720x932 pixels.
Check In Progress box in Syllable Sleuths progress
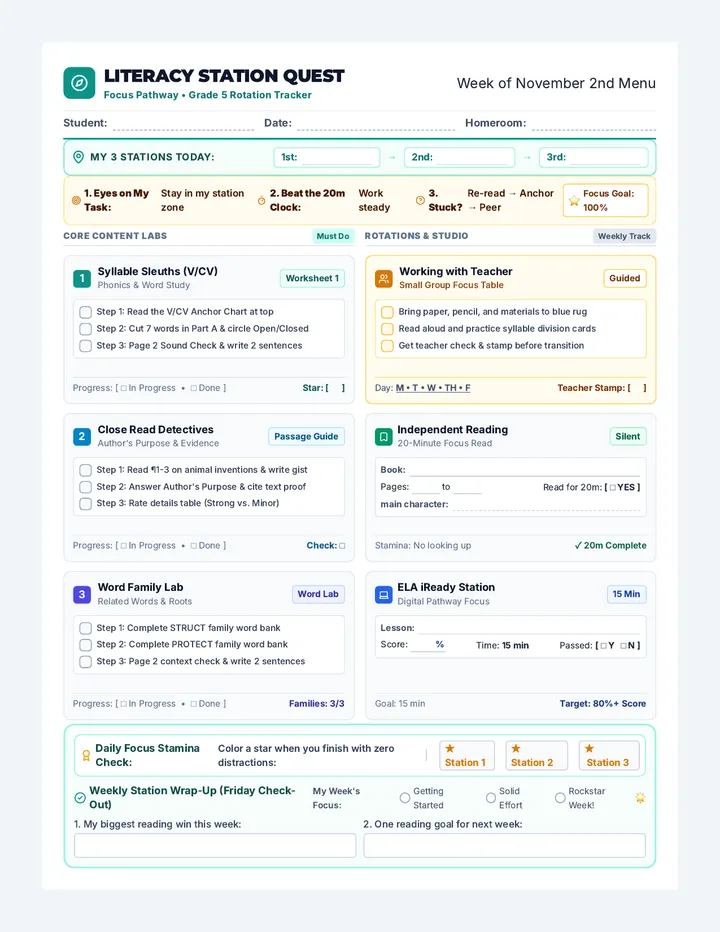tap(124, 388)
